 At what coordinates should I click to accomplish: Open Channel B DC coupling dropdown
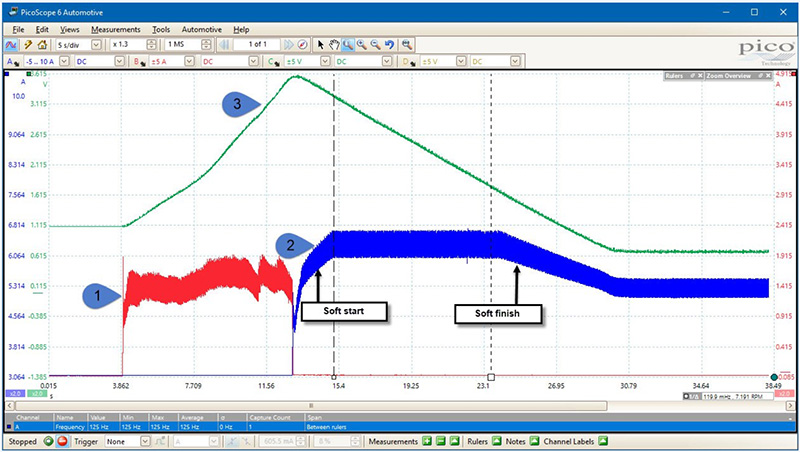pyautogui.click(x=231, y=61)
